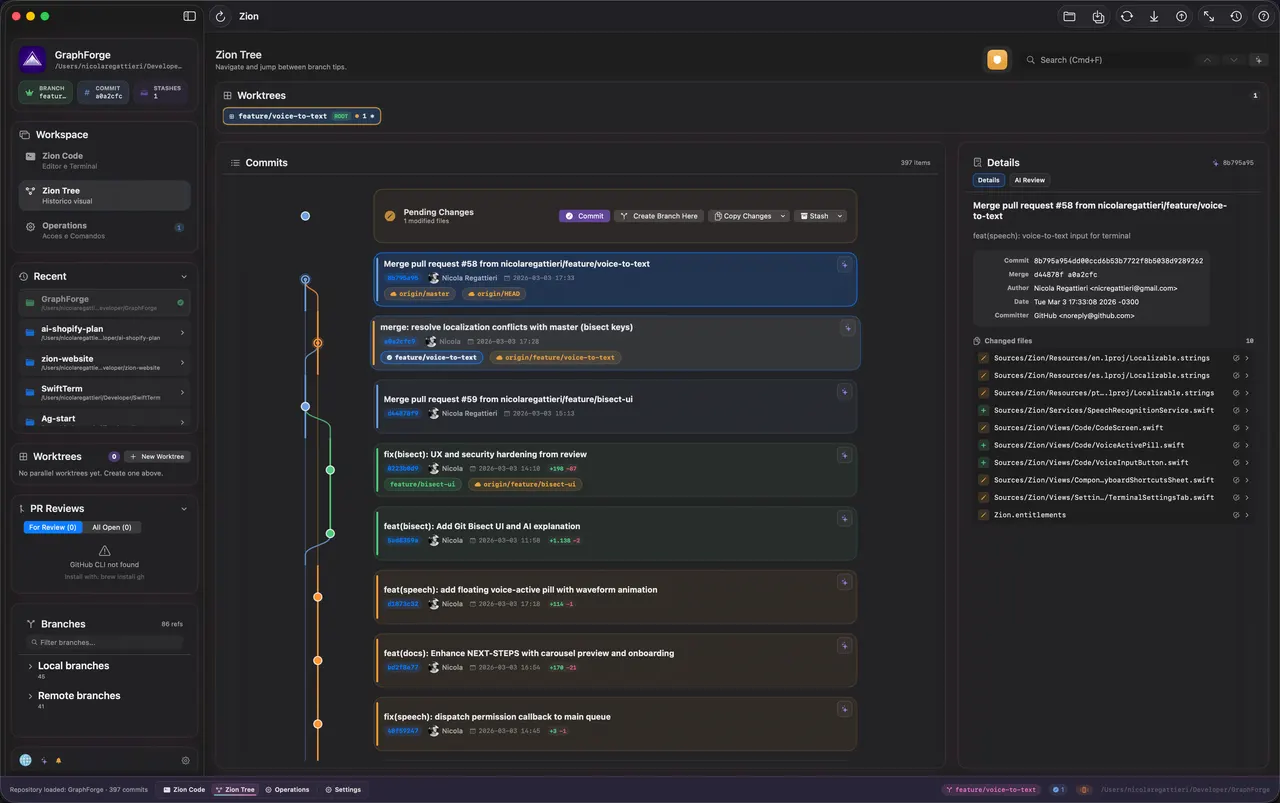The width and height of the screenshot is (1280, 803).
Task: Click the Create Branch Here button
Action: coord(659,216)
